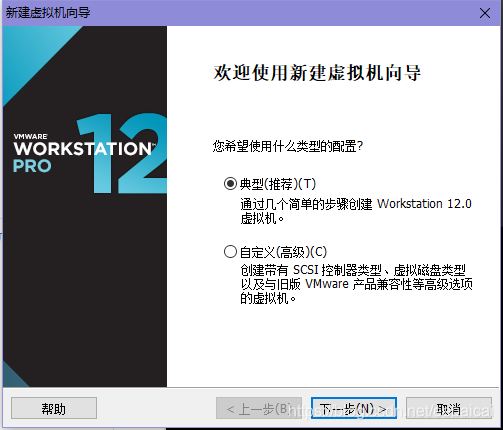Close the 新建虚拟机向导 dialog

[485, 13]
